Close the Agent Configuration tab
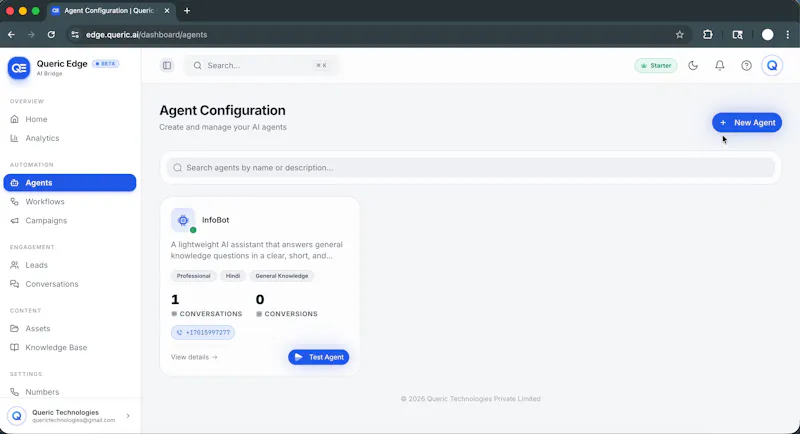This screenshot has height=434, width=800. pos(167,11)
